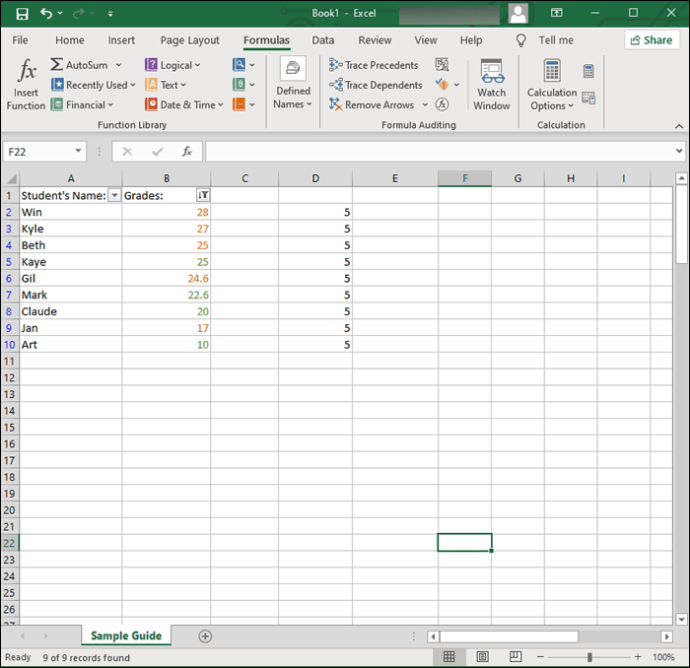
Task: Click Show Formulas icon
Action: [x=442, y=65]
